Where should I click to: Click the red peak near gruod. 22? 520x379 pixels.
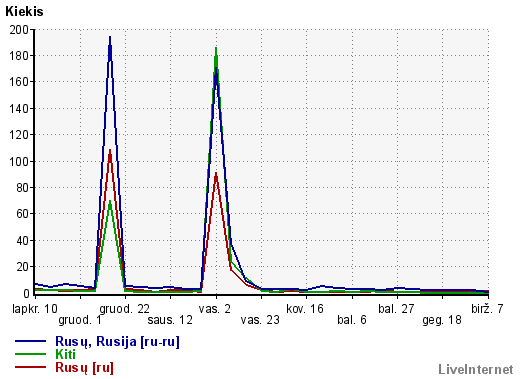pyautogui.click(x=110, y=151)
